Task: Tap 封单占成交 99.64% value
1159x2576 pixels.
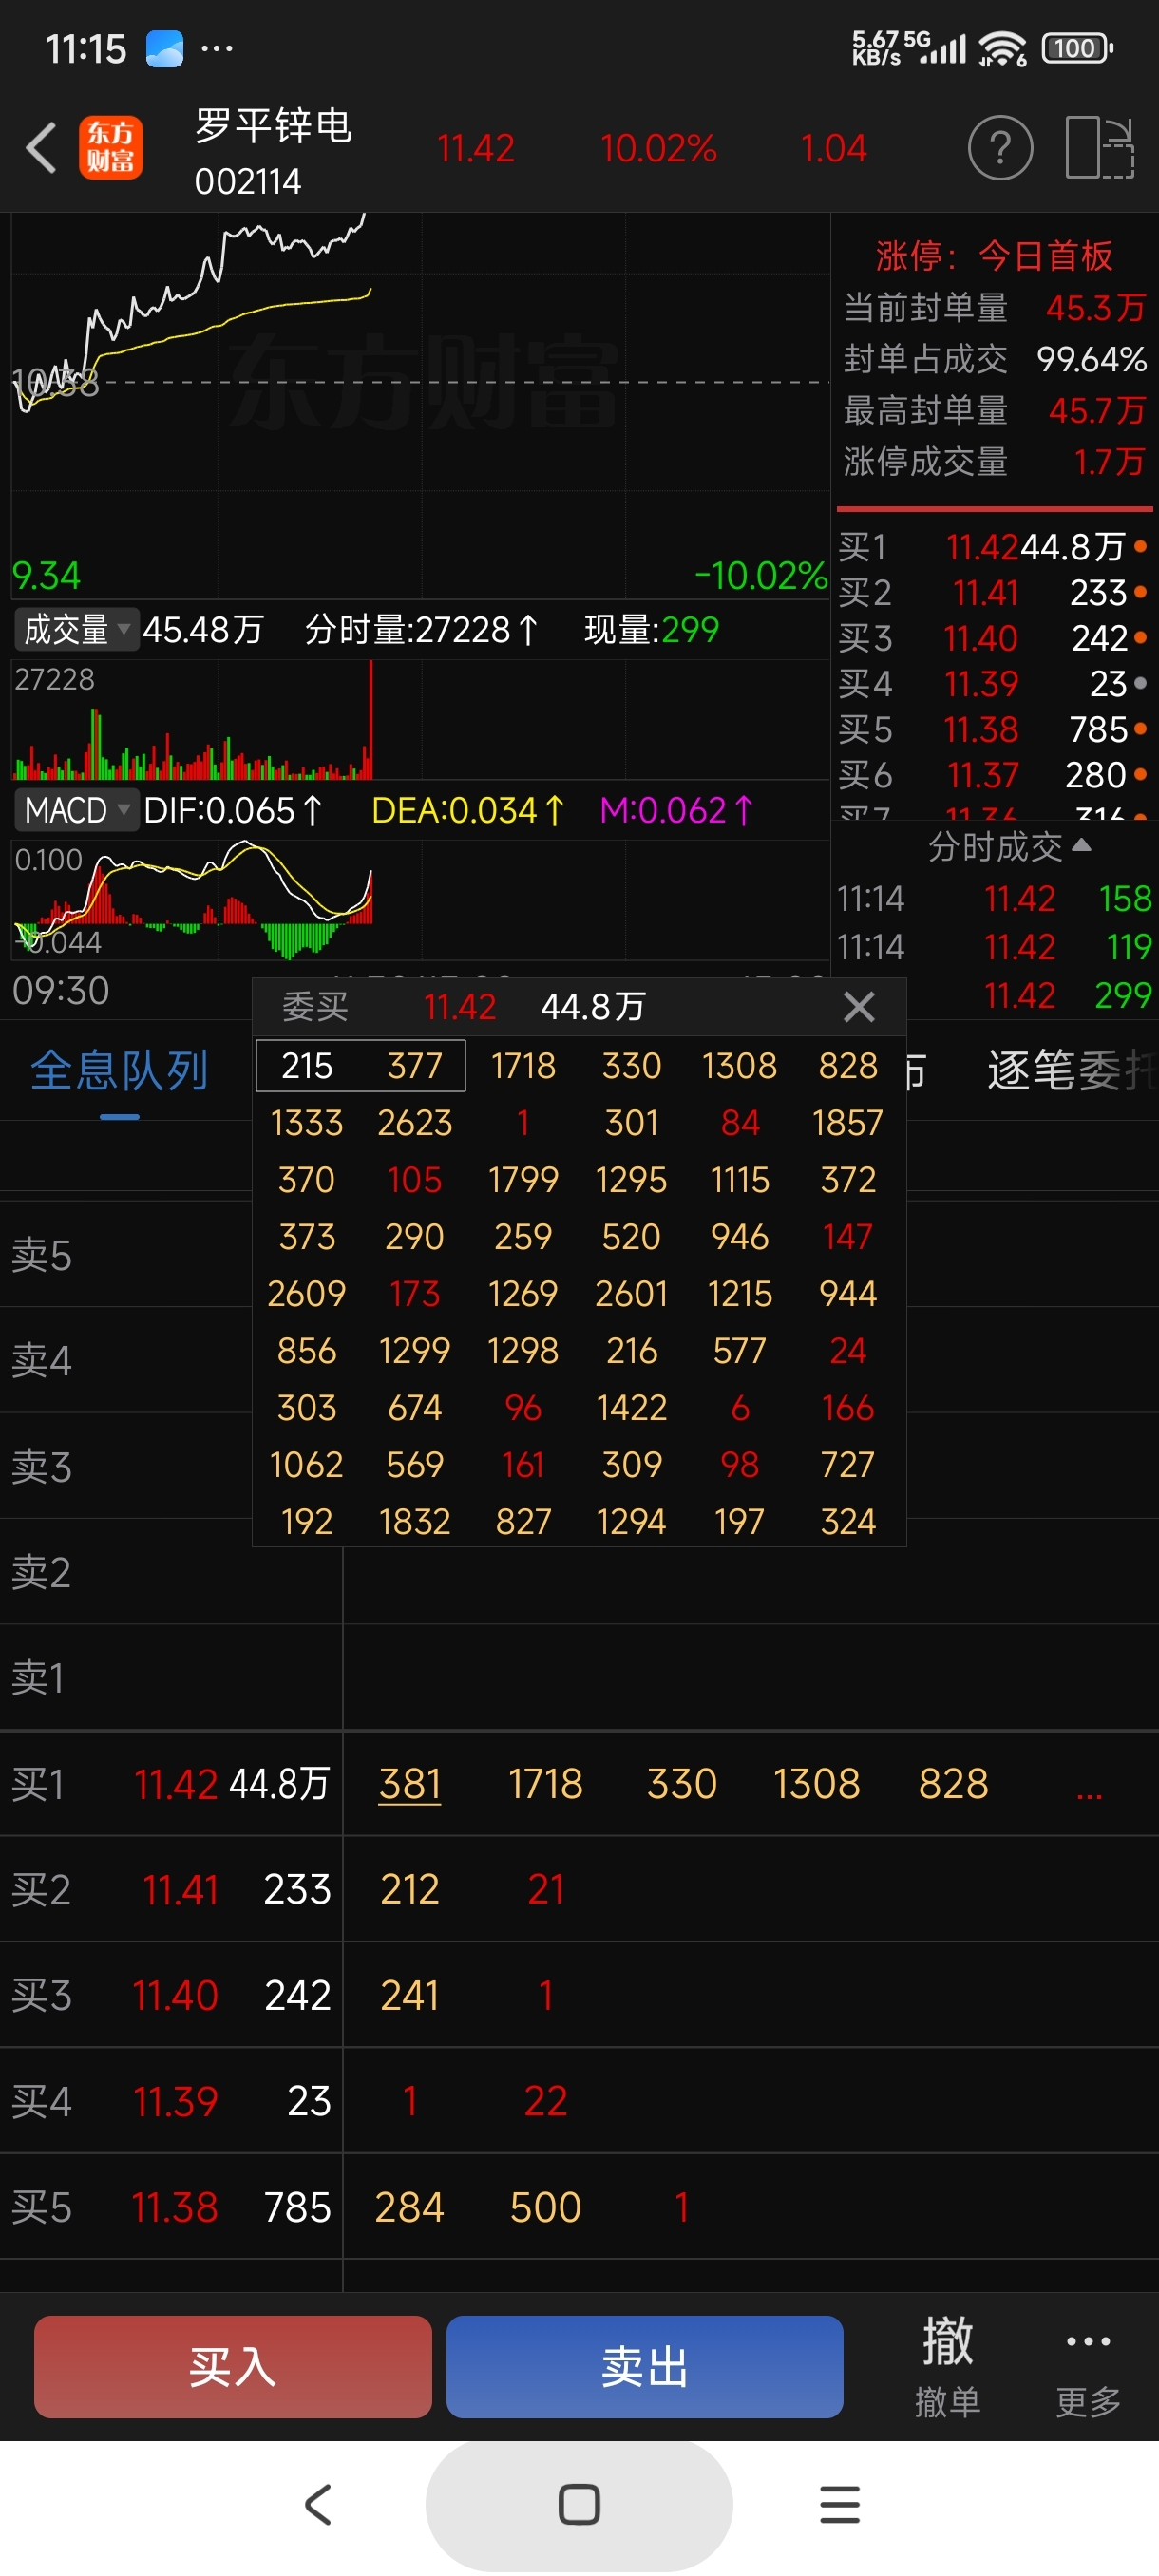Action: pyautogui.click(x=1091, y=359)
